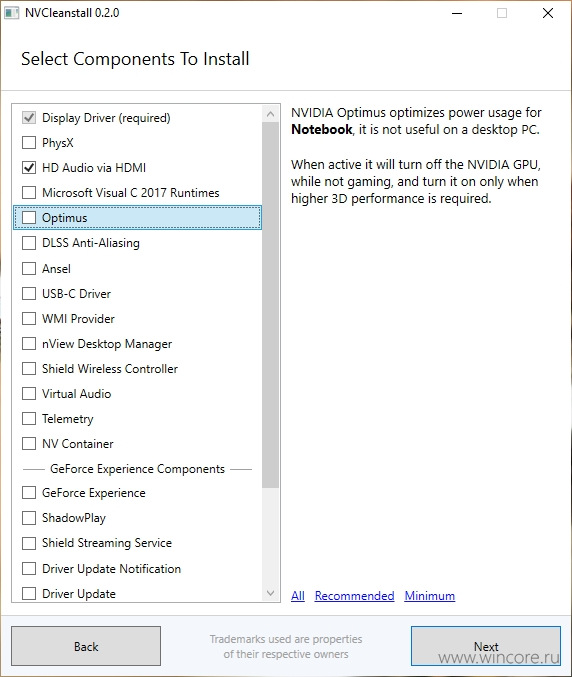Click the component list scrollbar thumb
Image resolution: width=572 pixels, height=677 pixels.
271,305
